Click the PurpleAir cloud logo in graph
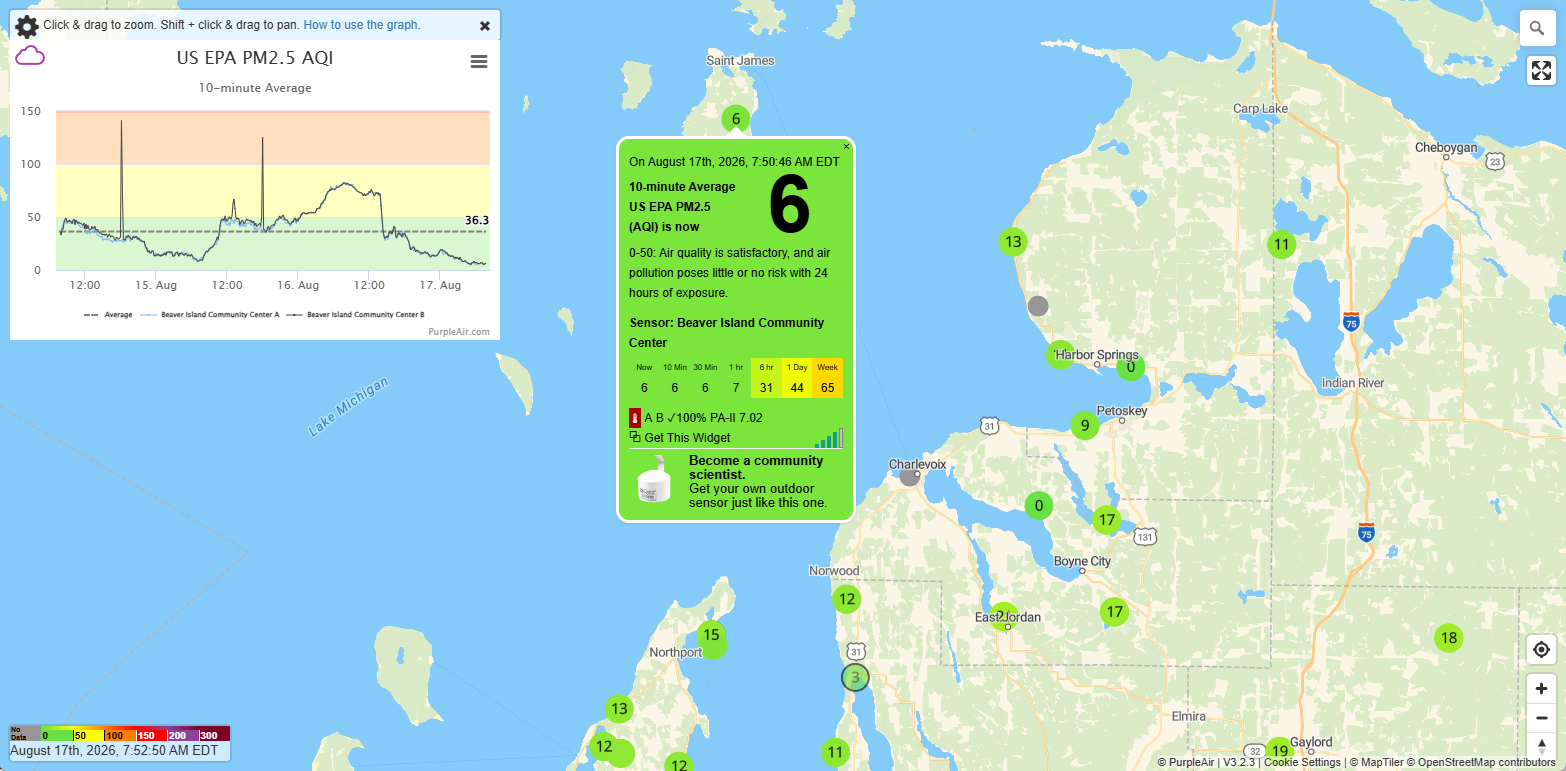The height and width of the screenshot is (771, 1566). (30, 56)
